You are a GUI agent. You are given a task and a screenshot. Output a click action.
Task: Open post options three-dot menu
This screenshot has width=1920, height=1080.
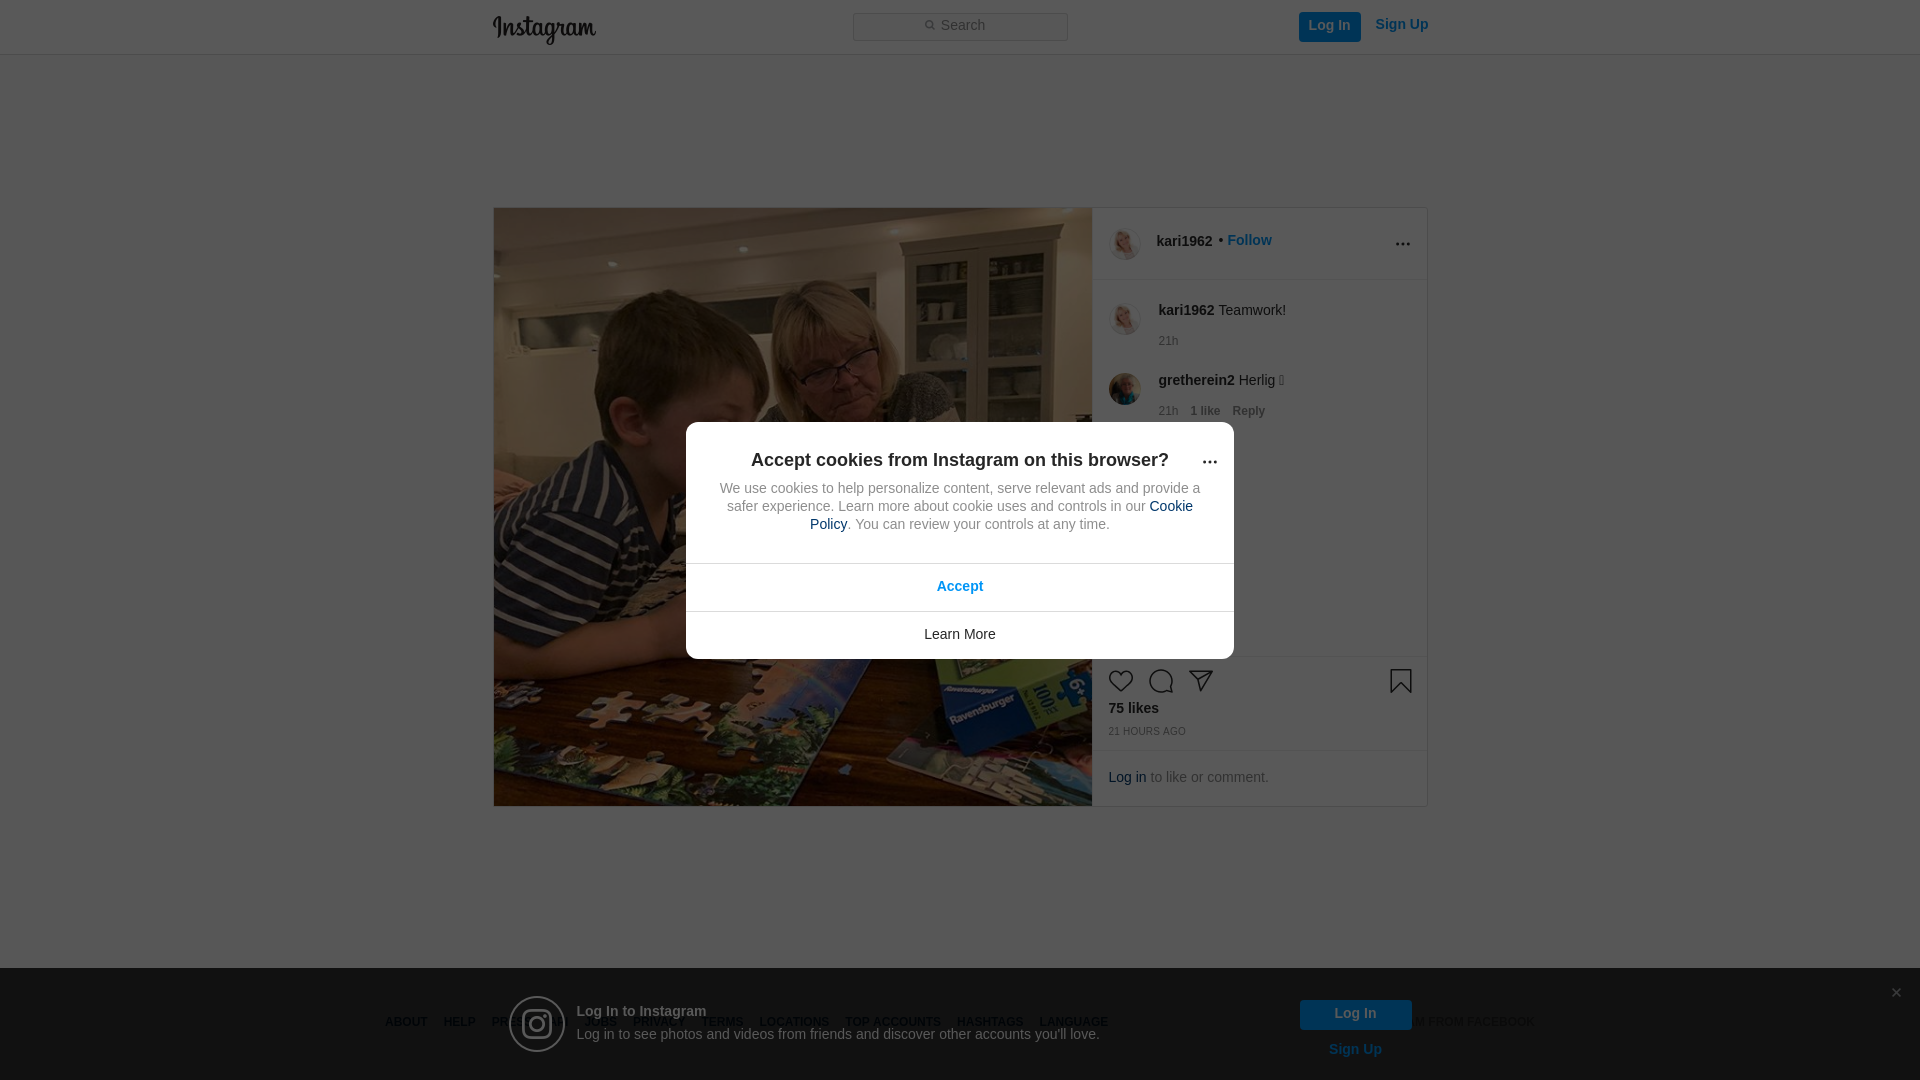(x=1402, y=244)
